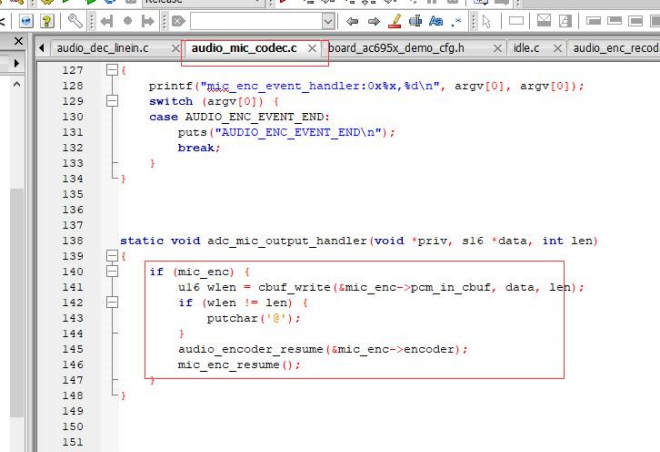Toggle the selected-text-only search icon

[x=415, y=21]
